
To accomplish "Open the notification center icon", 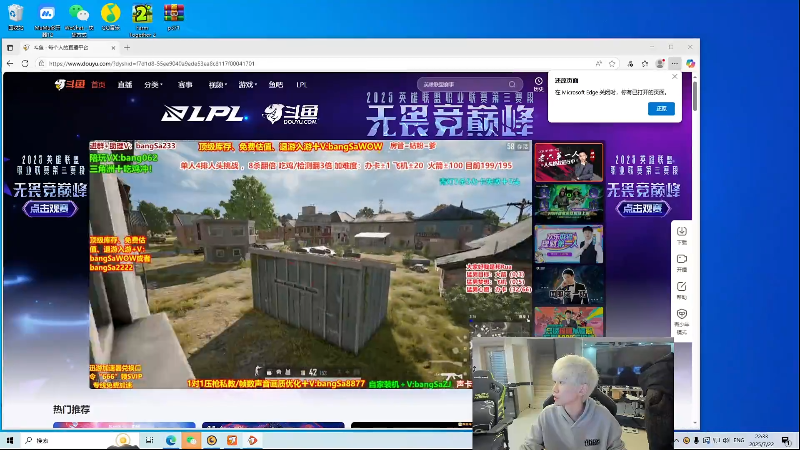I will [786, 440].
